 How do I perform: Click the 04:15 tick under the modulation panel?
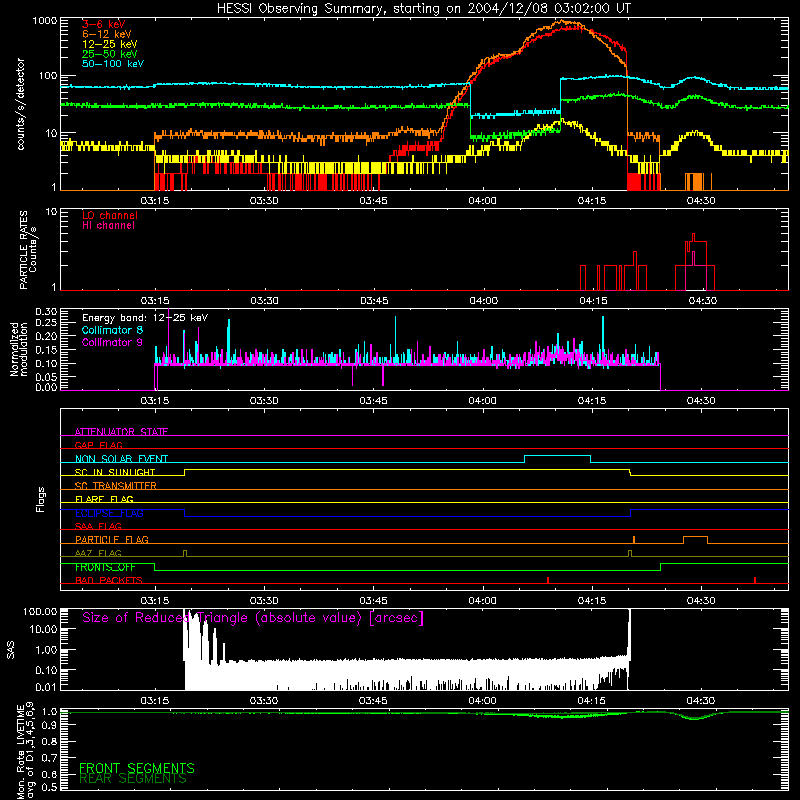592,401
